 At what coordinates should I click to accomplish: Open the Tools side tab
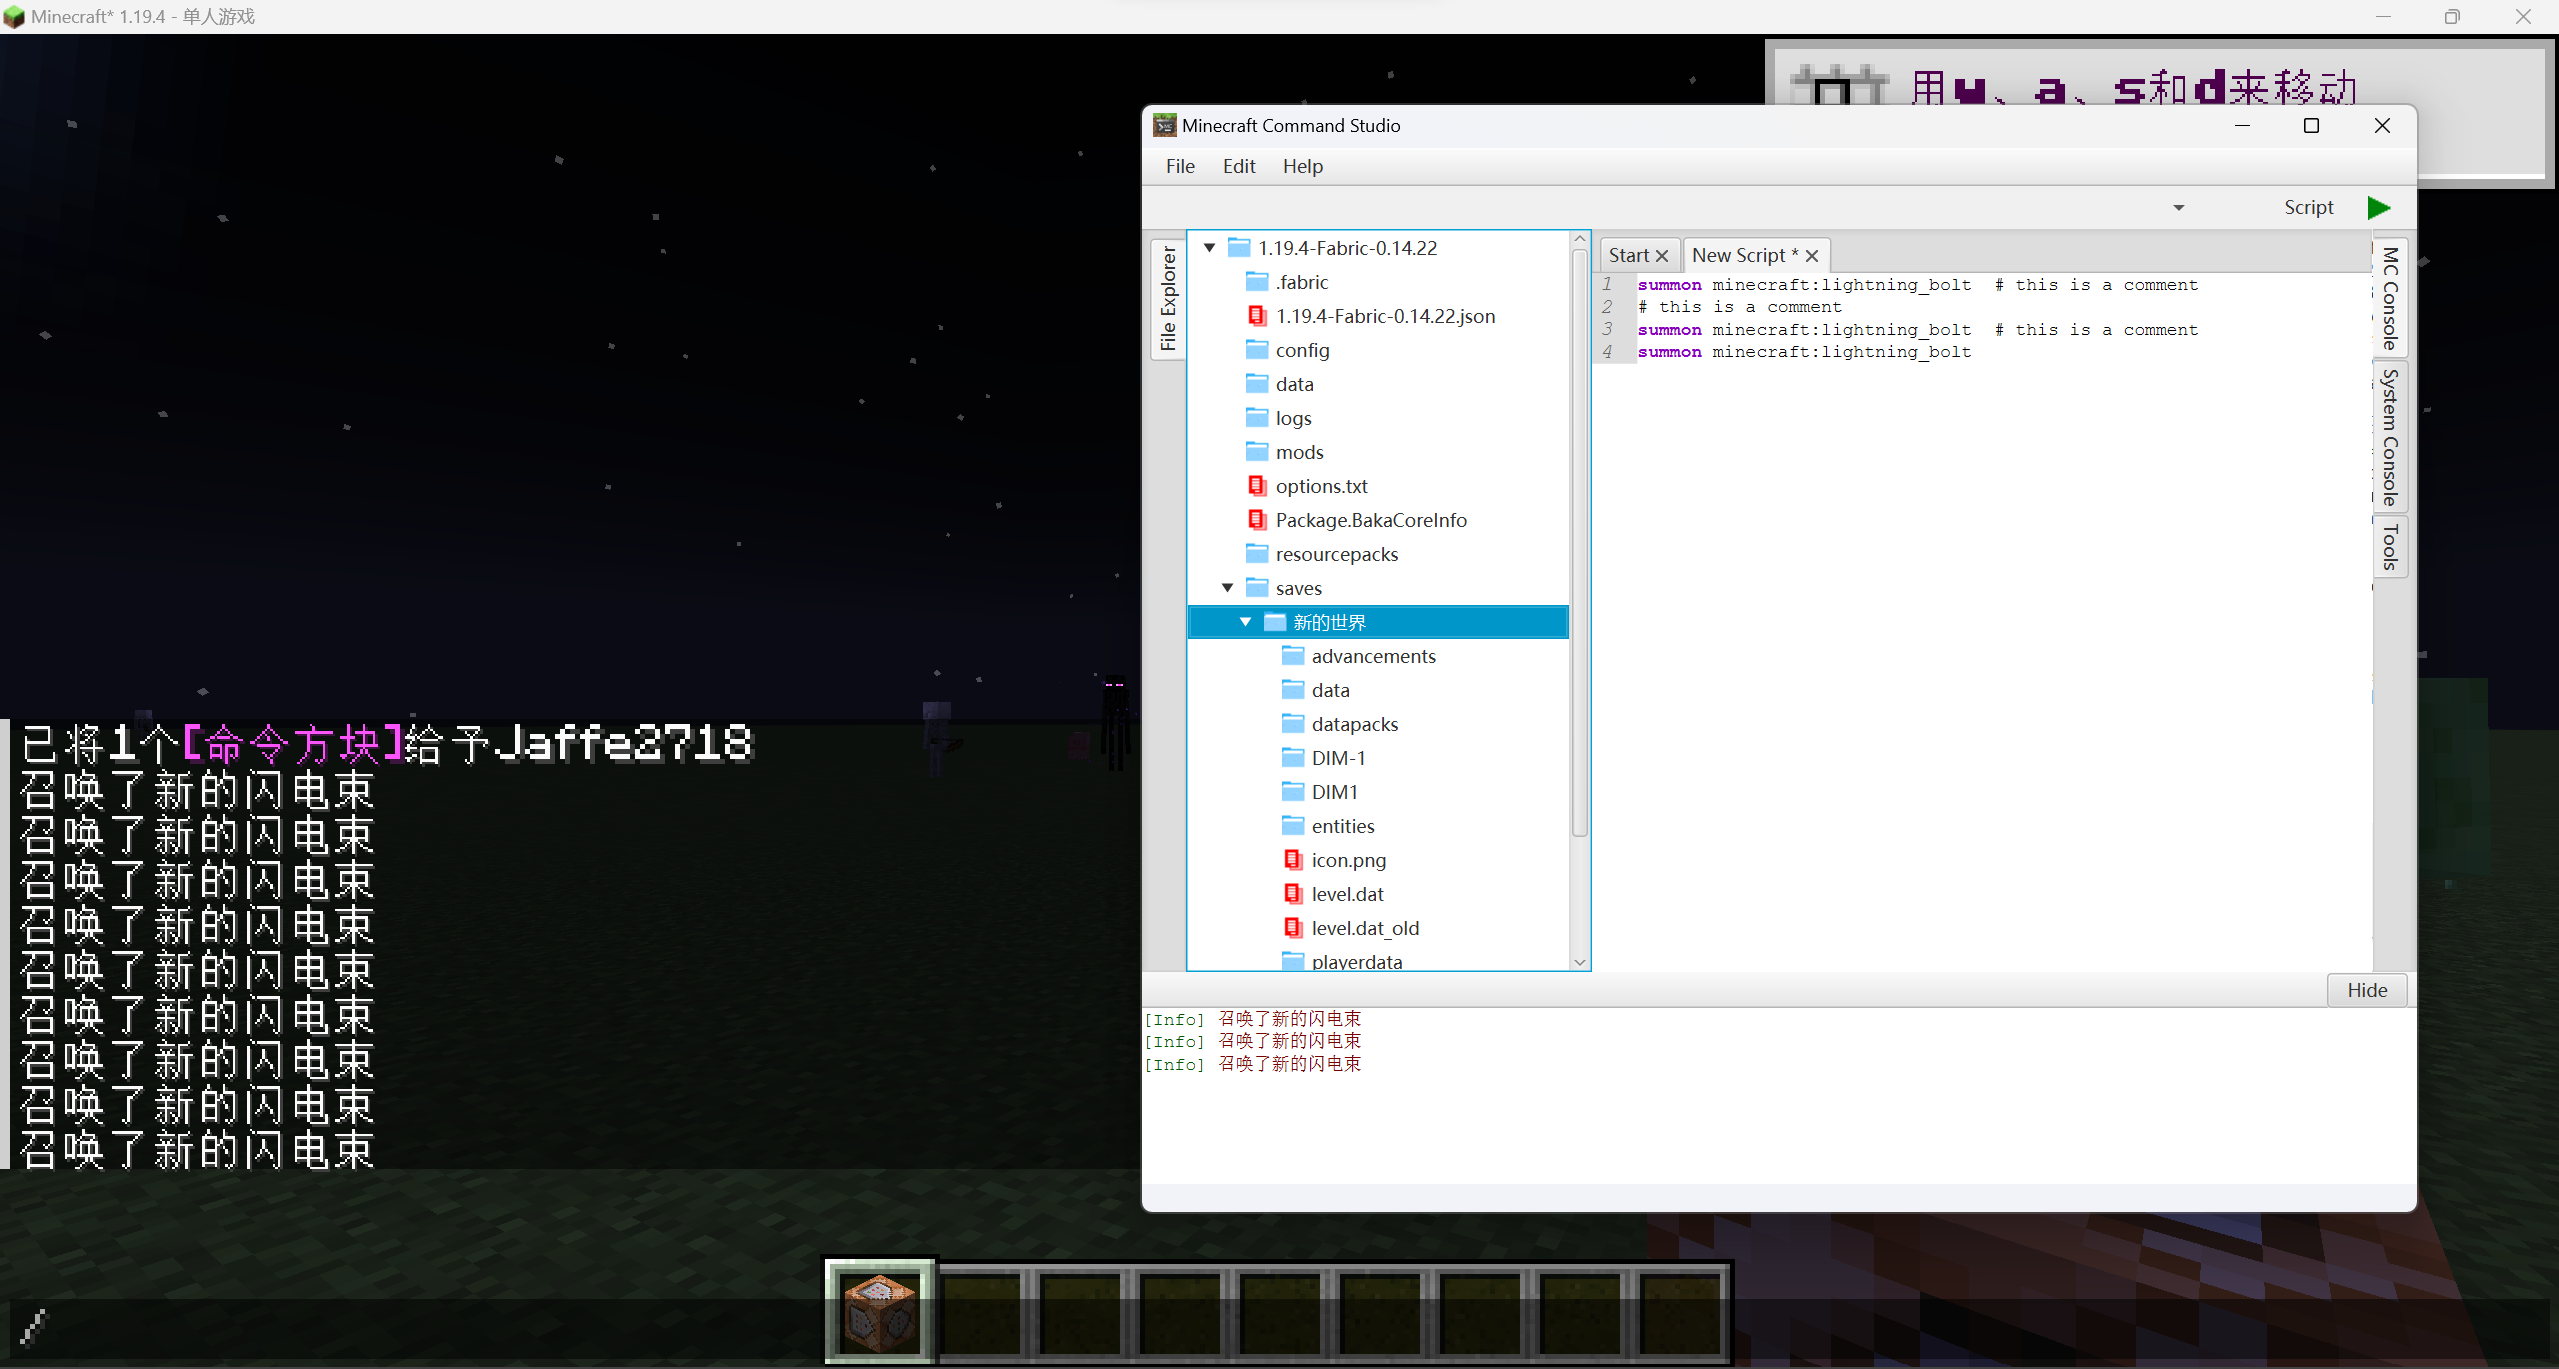pos(2390,547)
